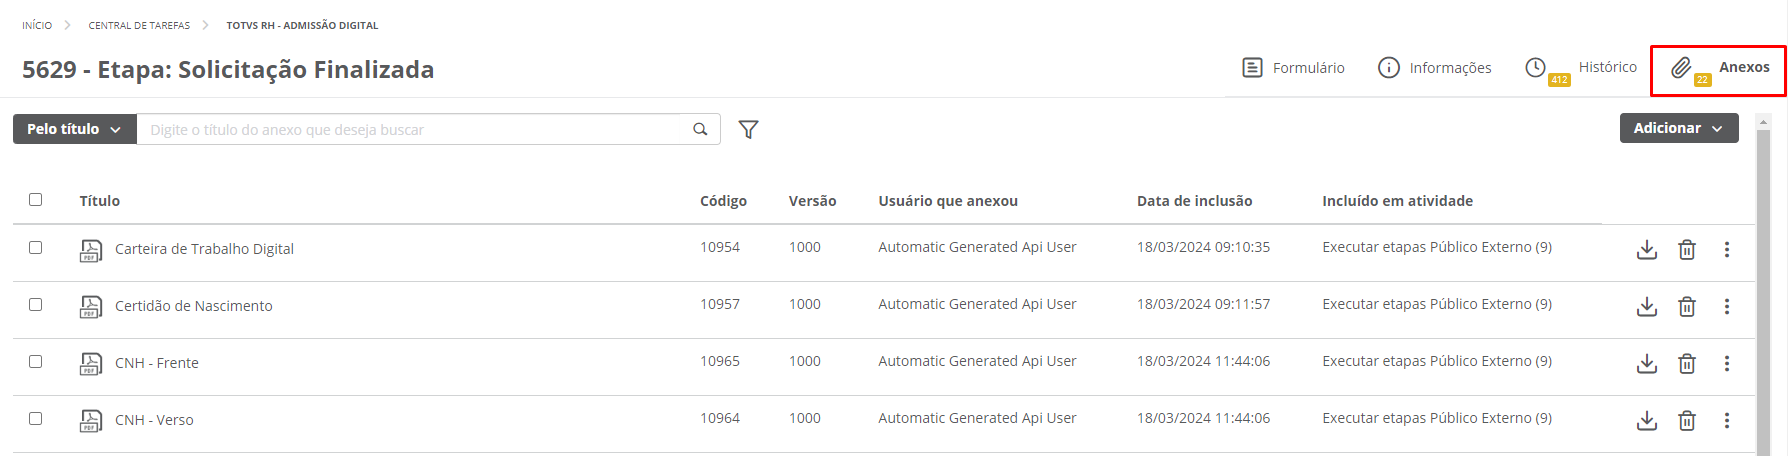The height and width of the screenshot is (456, 1788).
Task: Delete the Certidão de Nascimento attachment
Action: point(1686,307)
